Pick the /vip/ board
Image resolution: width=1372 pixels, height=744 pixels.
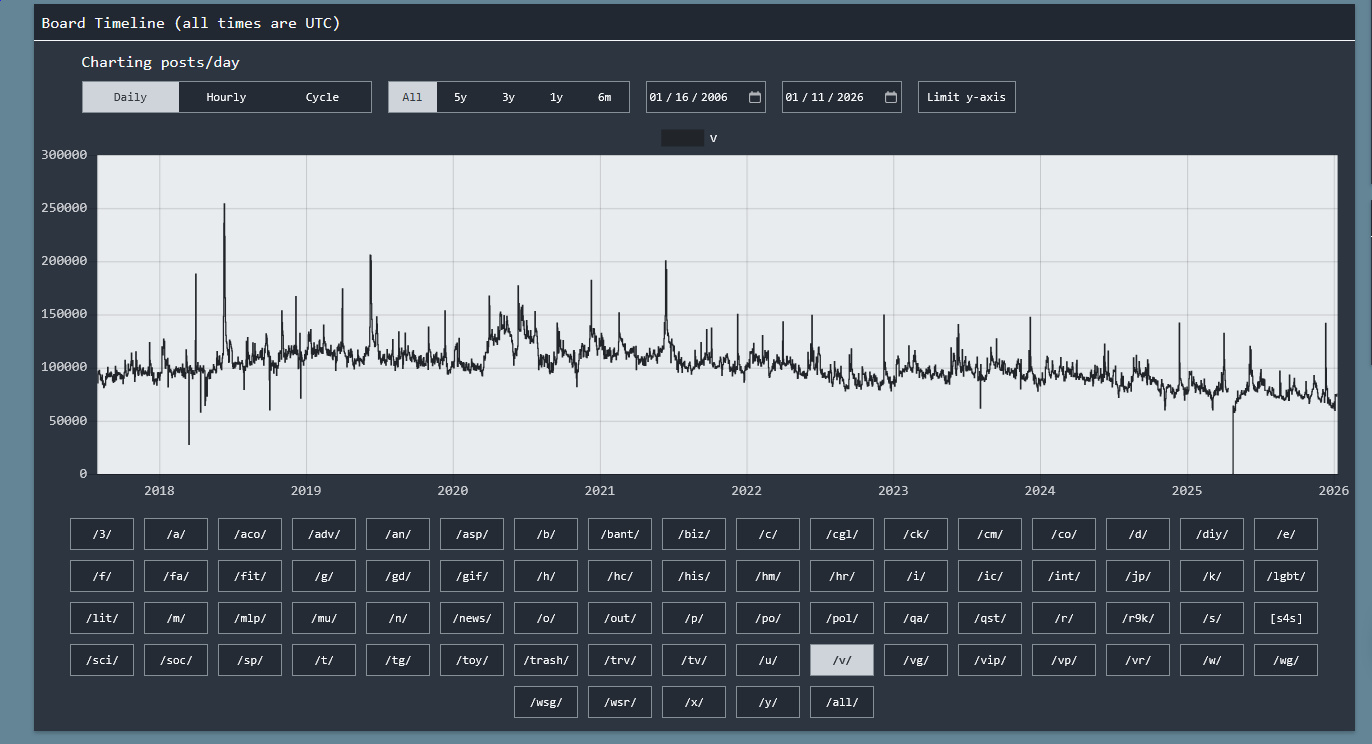tap(990, 660)
